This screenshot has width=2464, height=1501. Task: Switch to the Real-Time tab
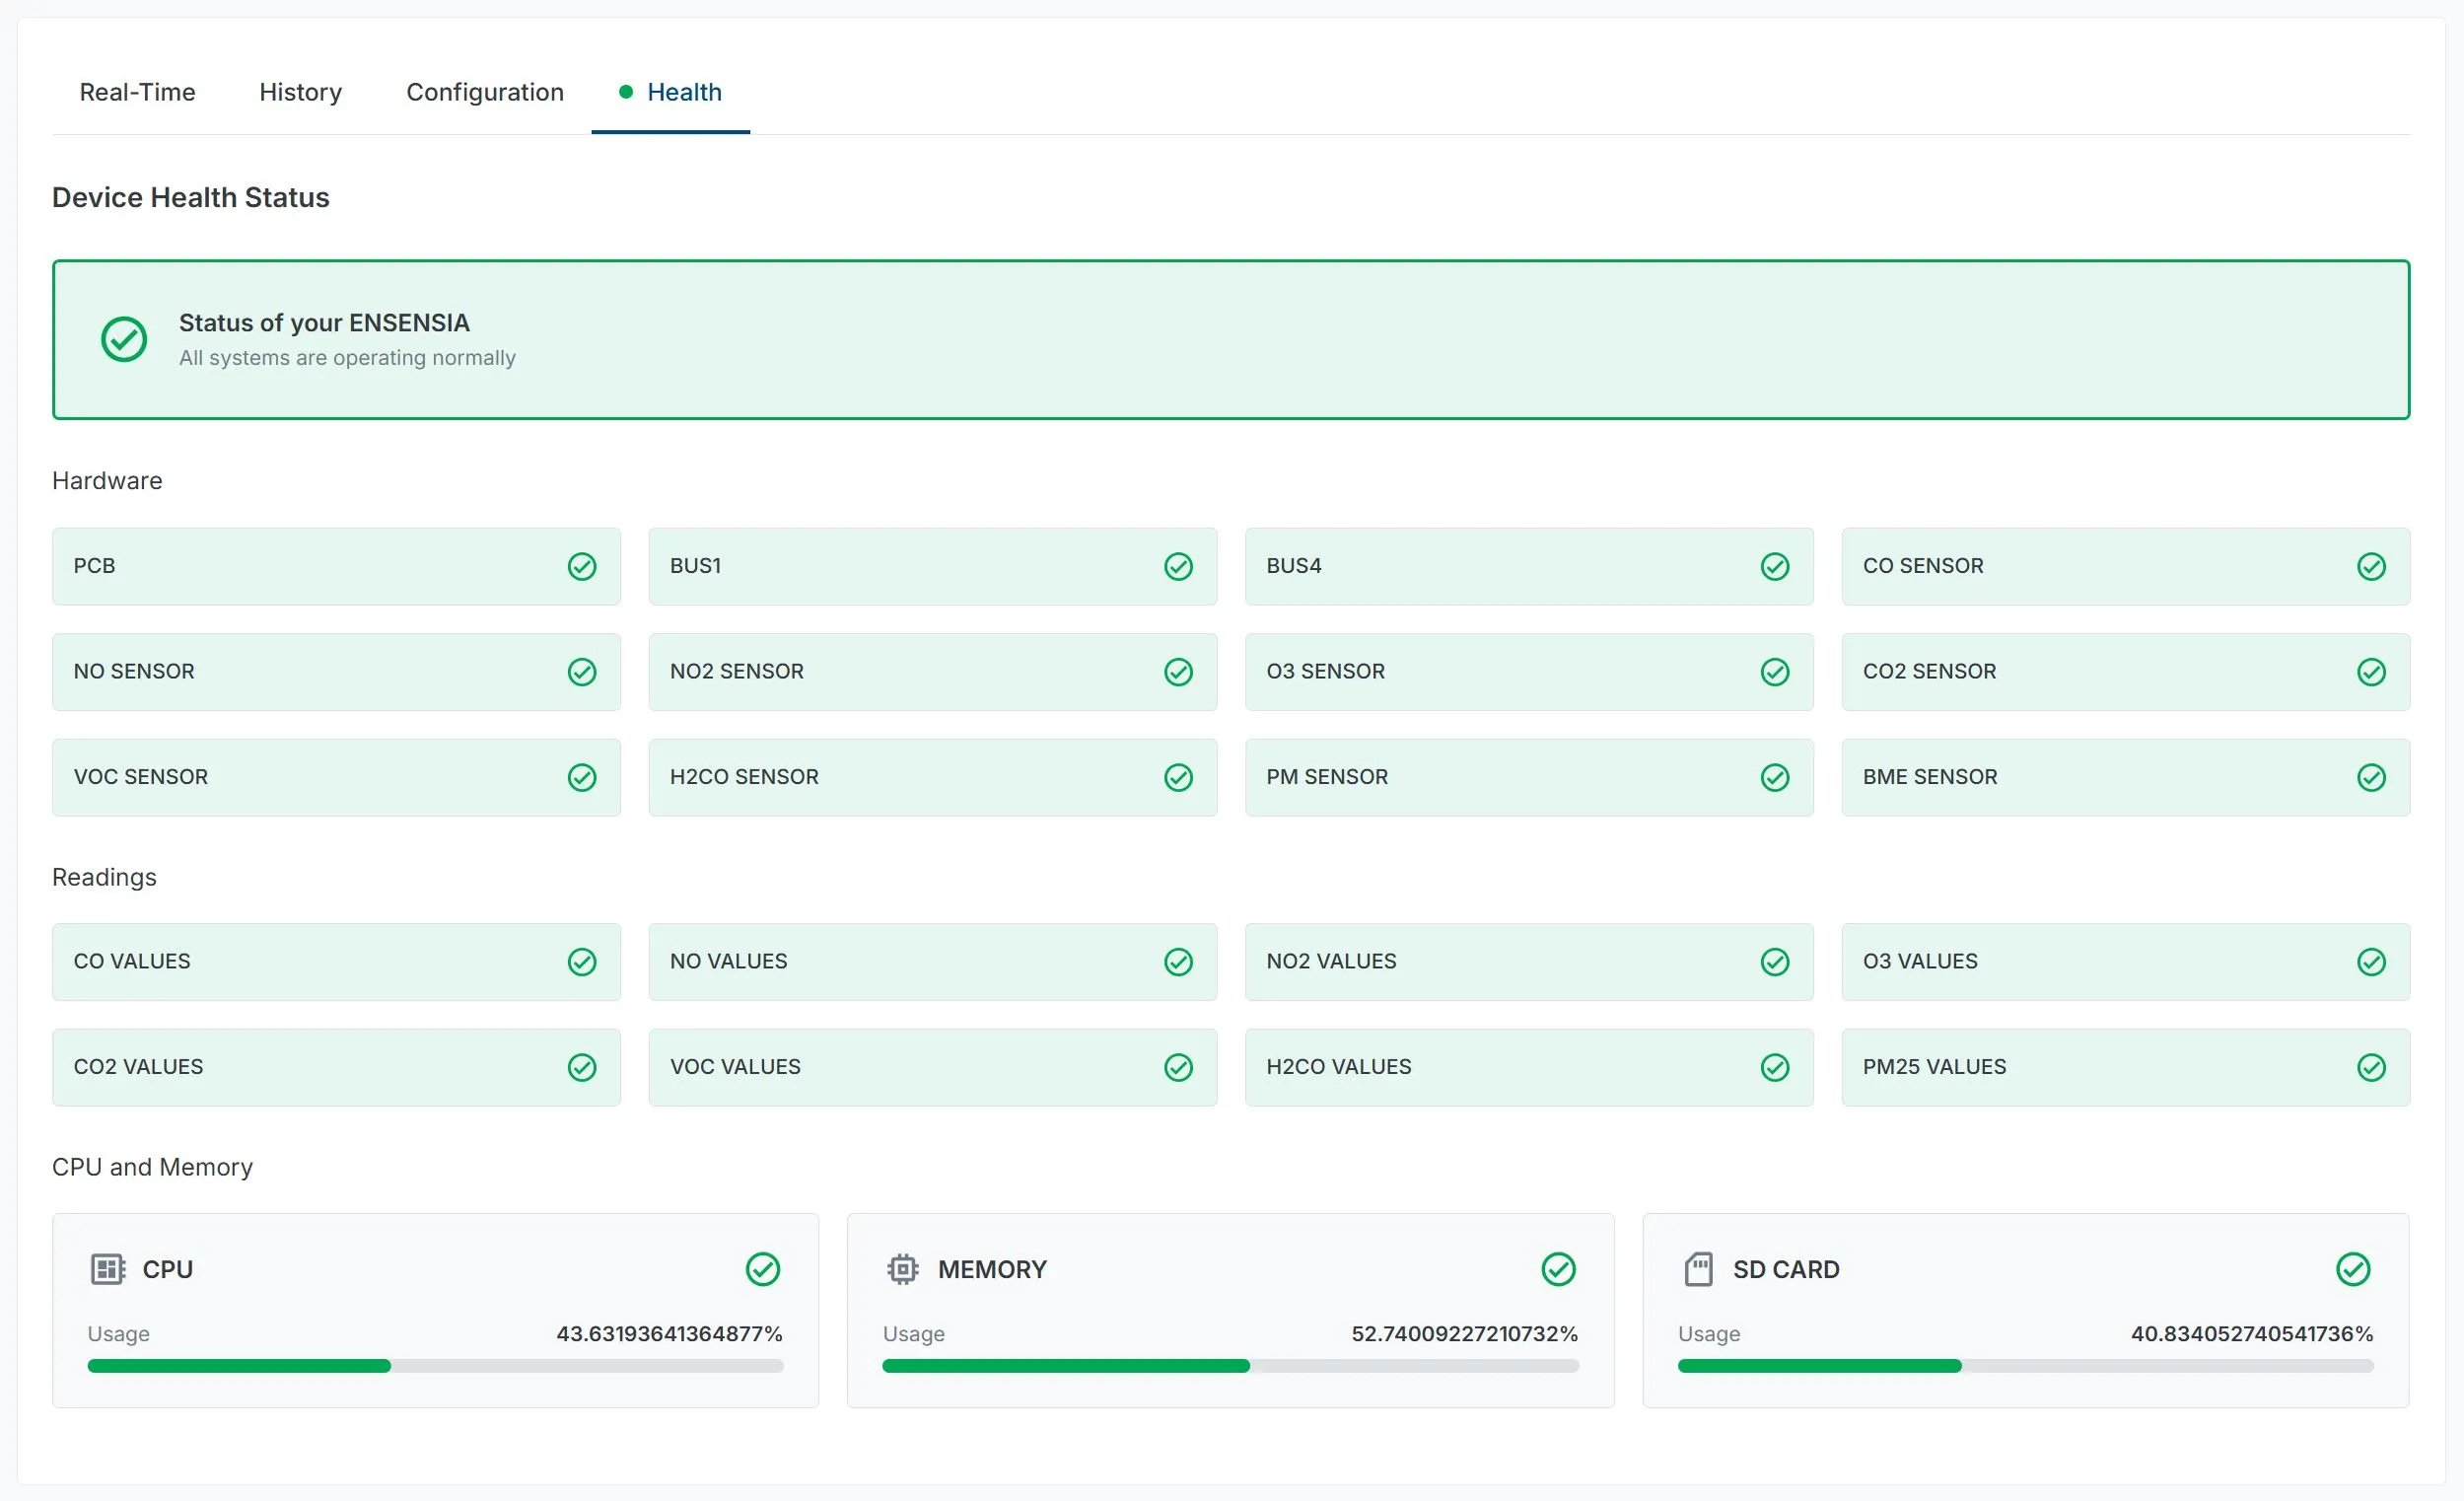click(x=137, y=92)
